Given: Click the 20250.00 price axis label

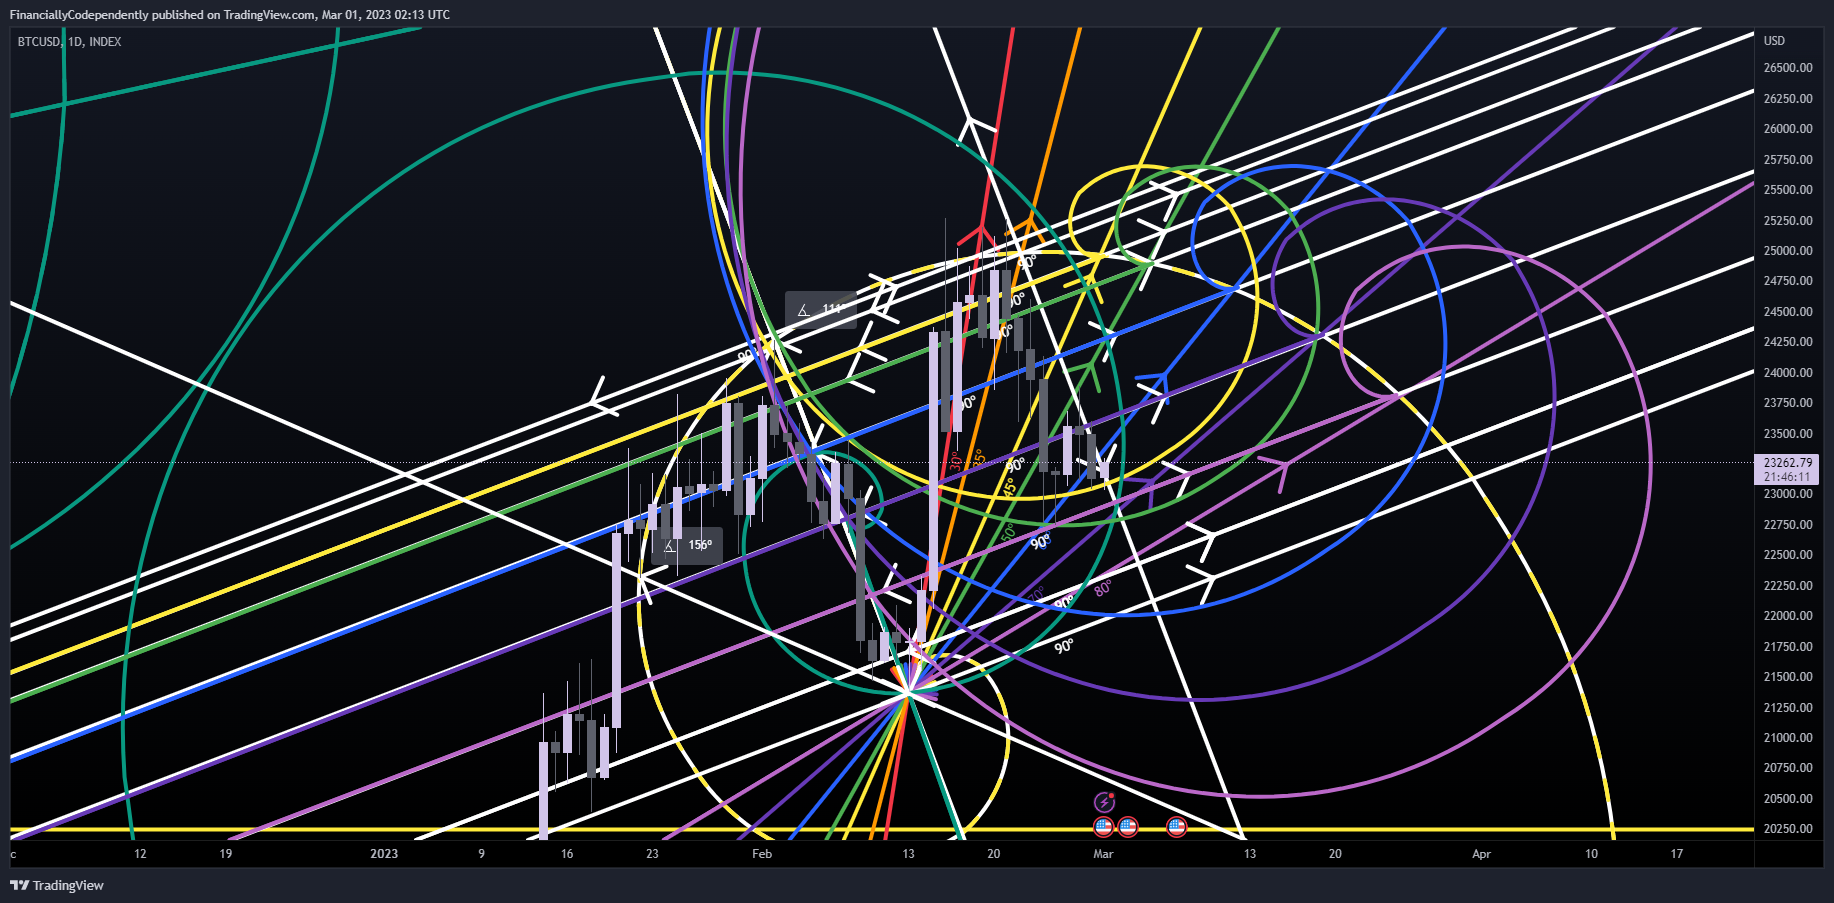Looking at the screenshot, I should (1788, 829).
